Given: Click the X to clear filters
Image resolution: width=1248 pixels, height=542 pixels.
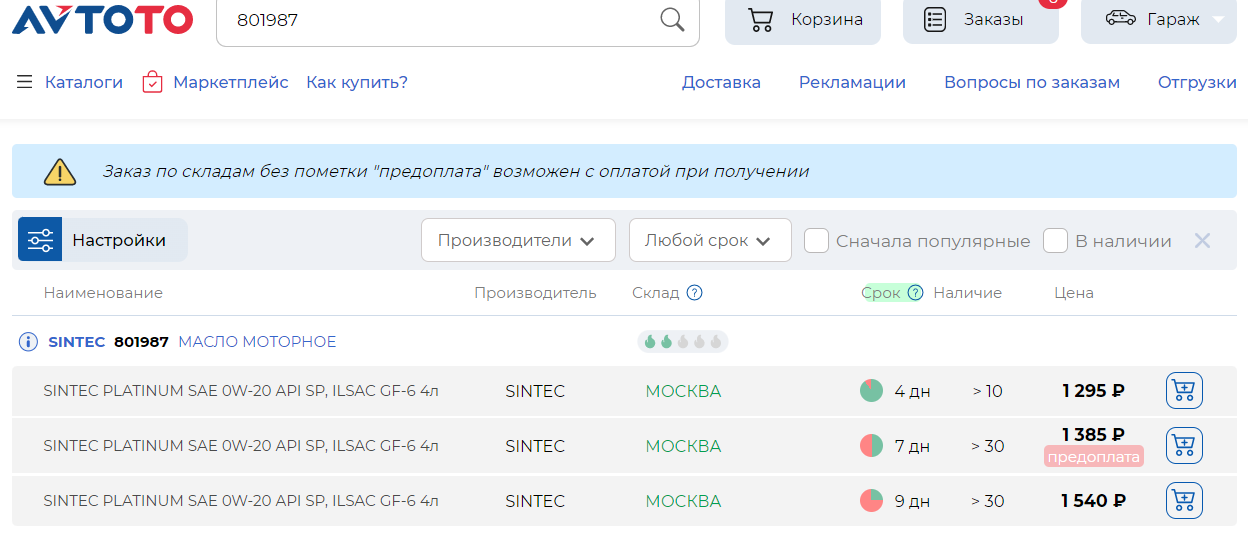Looking at the screenshot, I should tap(1202, 240).
